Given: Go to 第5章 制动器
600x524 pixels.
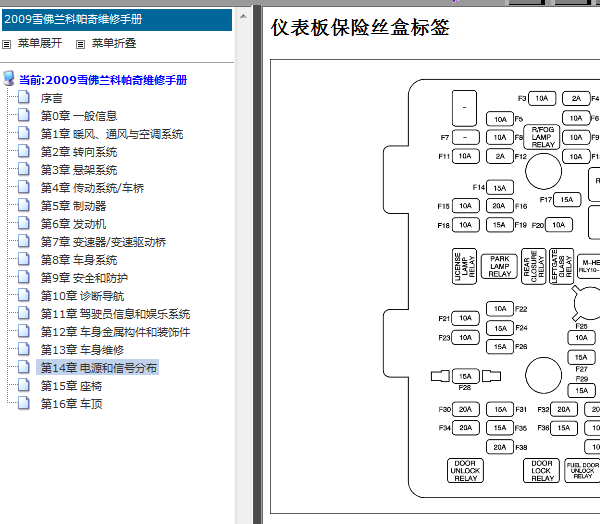Looking at the screenshot, I should (x=73, y=206).
